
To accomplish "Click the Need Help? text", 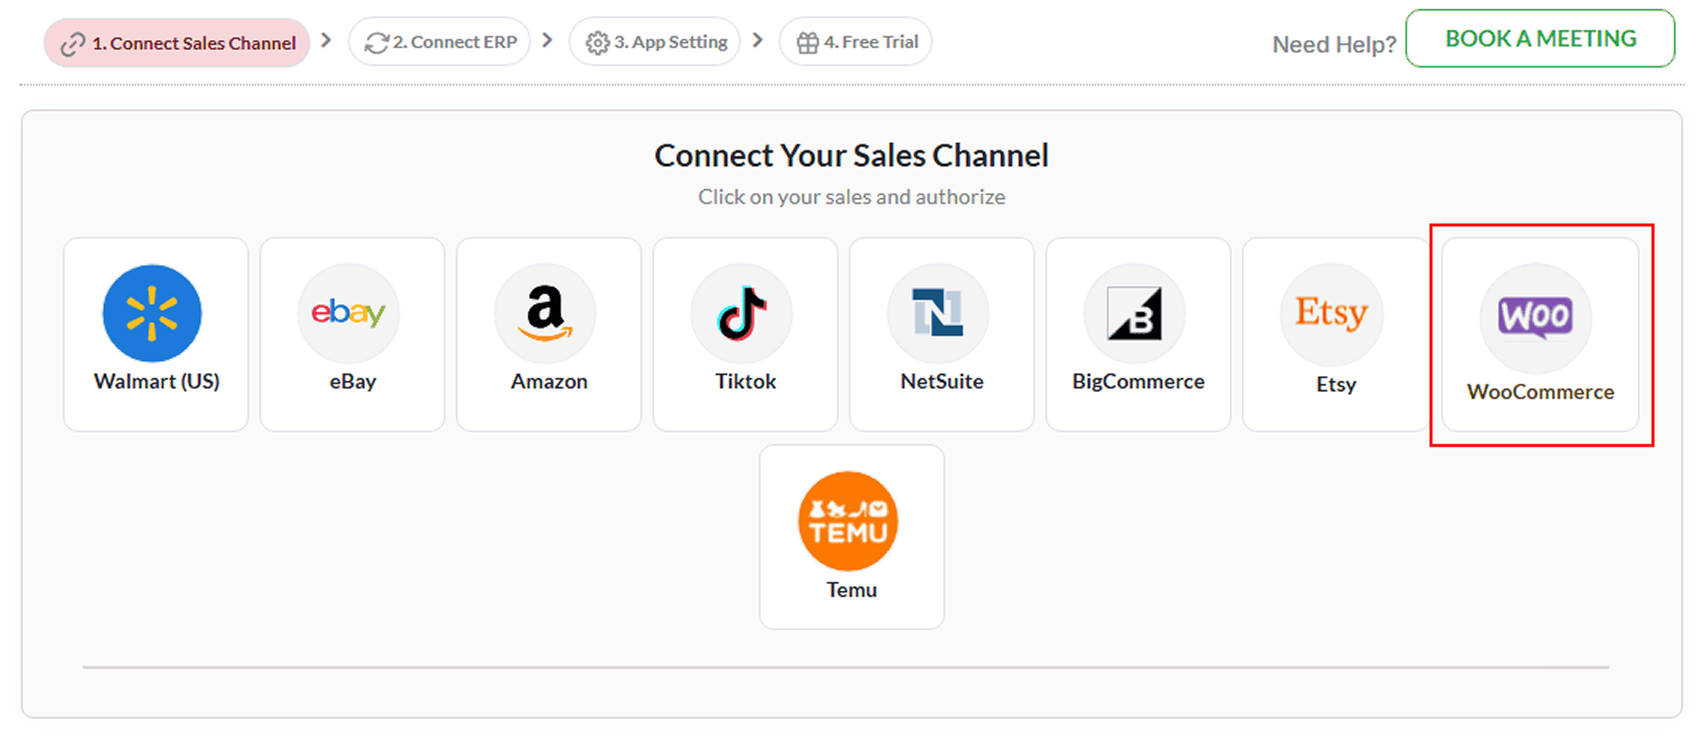I will (x=1334, y=45).
